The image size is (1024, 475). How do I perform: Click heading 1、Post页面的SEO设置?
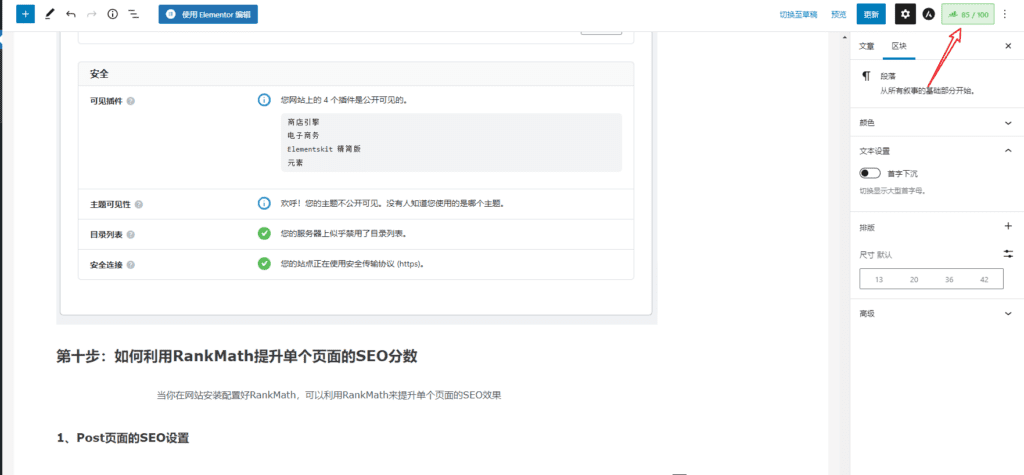pyautogui.click(x=123, y=438)
